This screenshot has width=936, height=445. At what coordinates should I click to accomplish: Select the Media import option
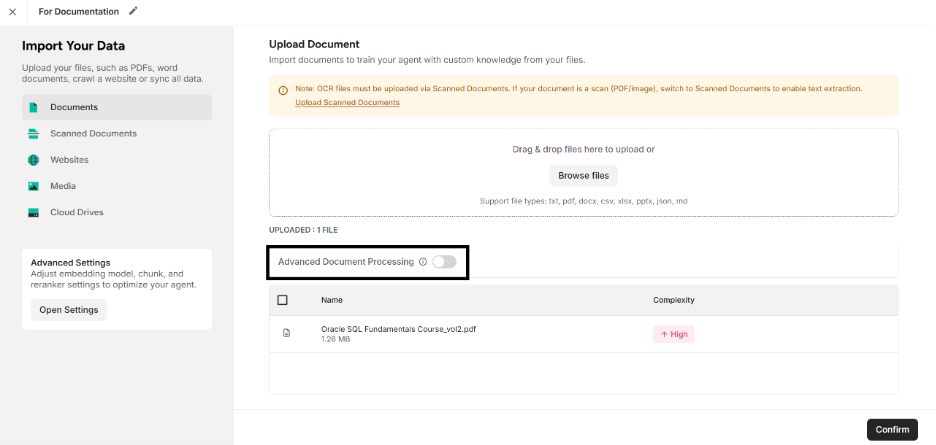click(117, 186)
